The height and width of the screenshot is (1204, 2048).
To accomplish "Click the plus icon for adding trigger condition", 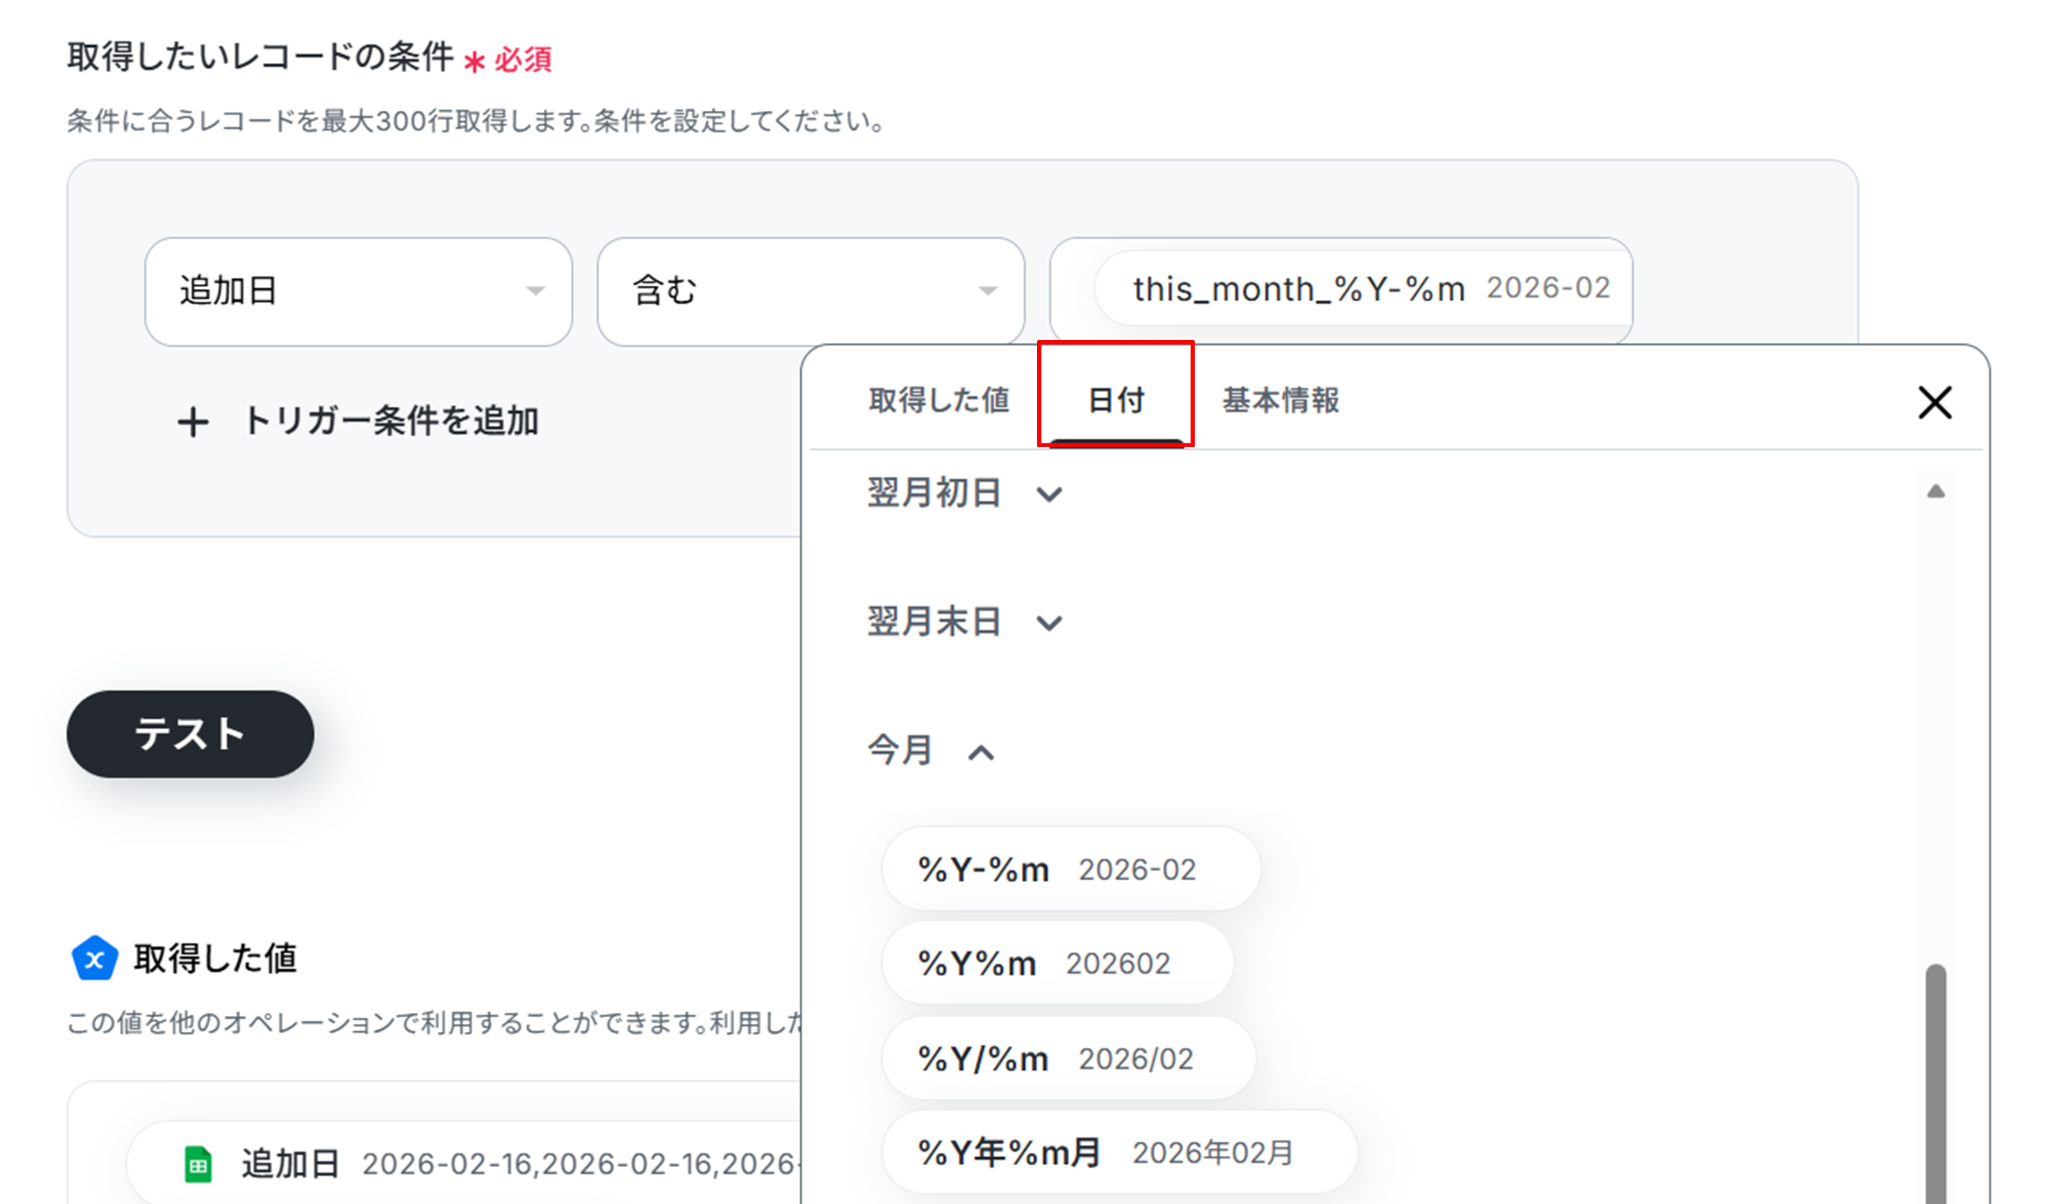I will point(193,422).
